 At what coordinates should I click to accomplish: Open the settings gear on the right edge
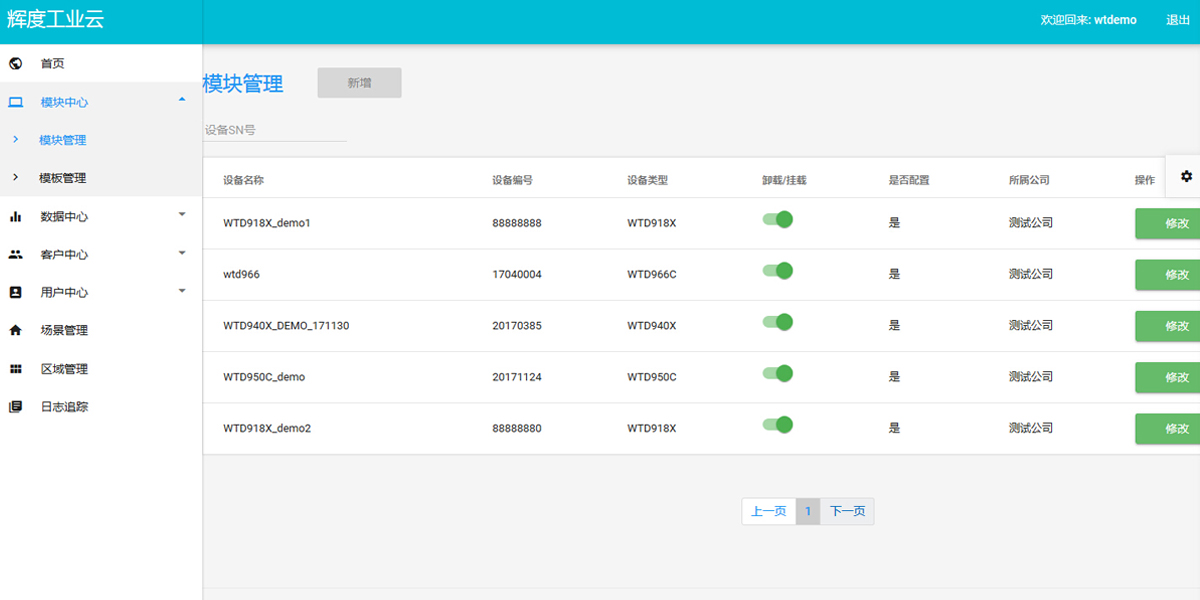[1186, 176]
